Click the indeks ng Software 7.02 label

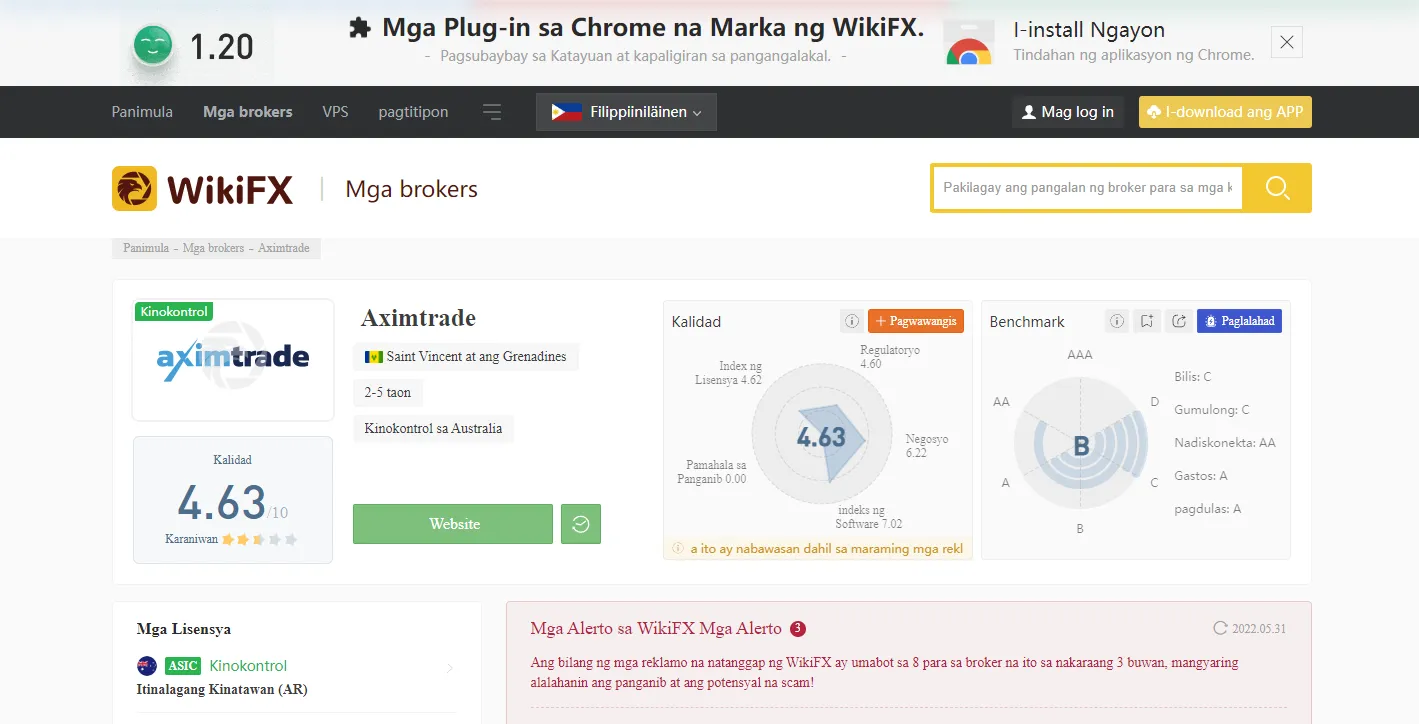point(868,517)
